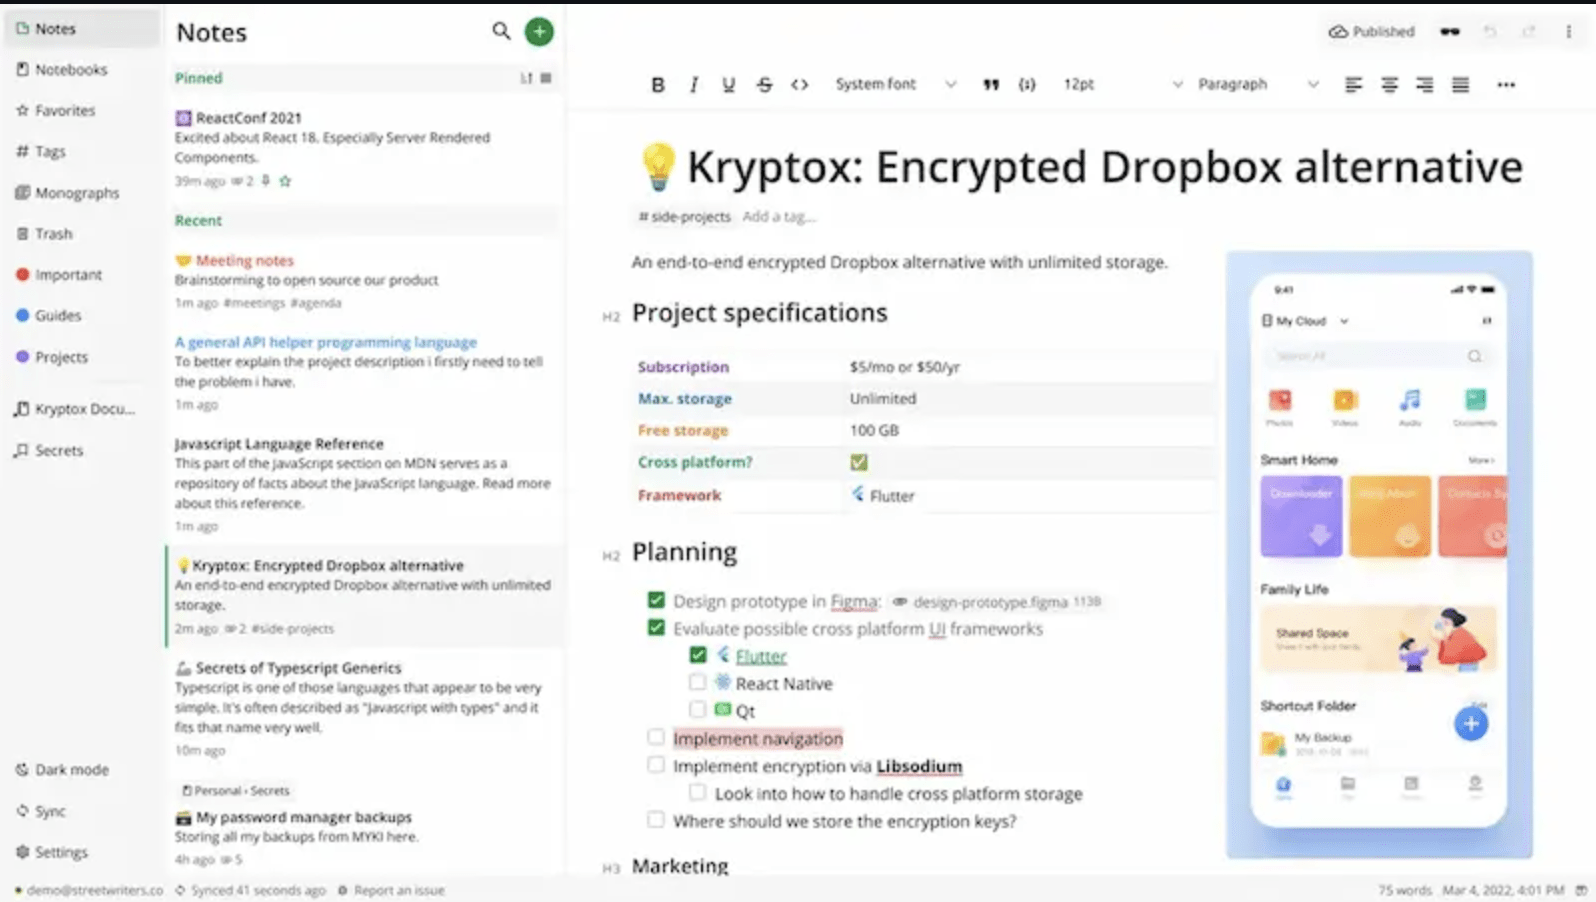Check Implement navigation task
This screenshot has width=1596, height=902.
(655, 737)
